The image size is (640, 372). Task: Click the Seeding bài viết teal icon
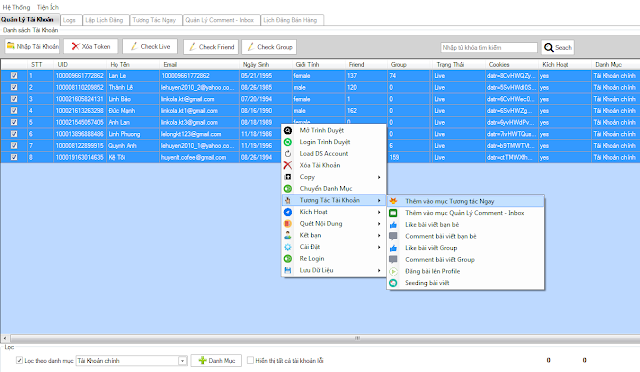point(393,283)
